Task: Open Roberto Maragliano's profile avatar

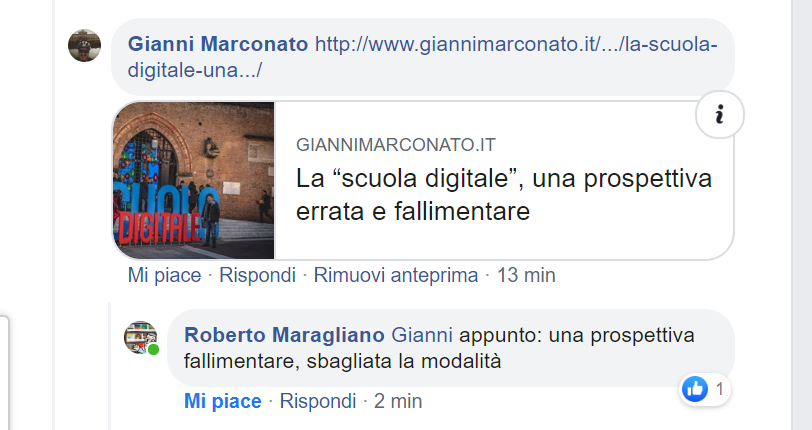Action: (140, 337)
